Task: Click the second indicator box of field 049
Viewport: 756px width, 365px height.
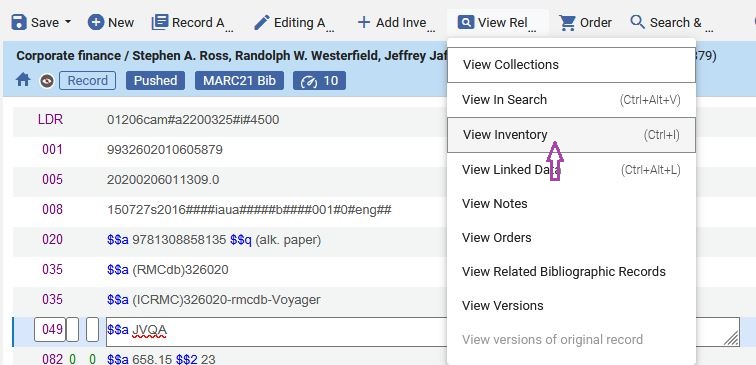Action: (93, 330)
